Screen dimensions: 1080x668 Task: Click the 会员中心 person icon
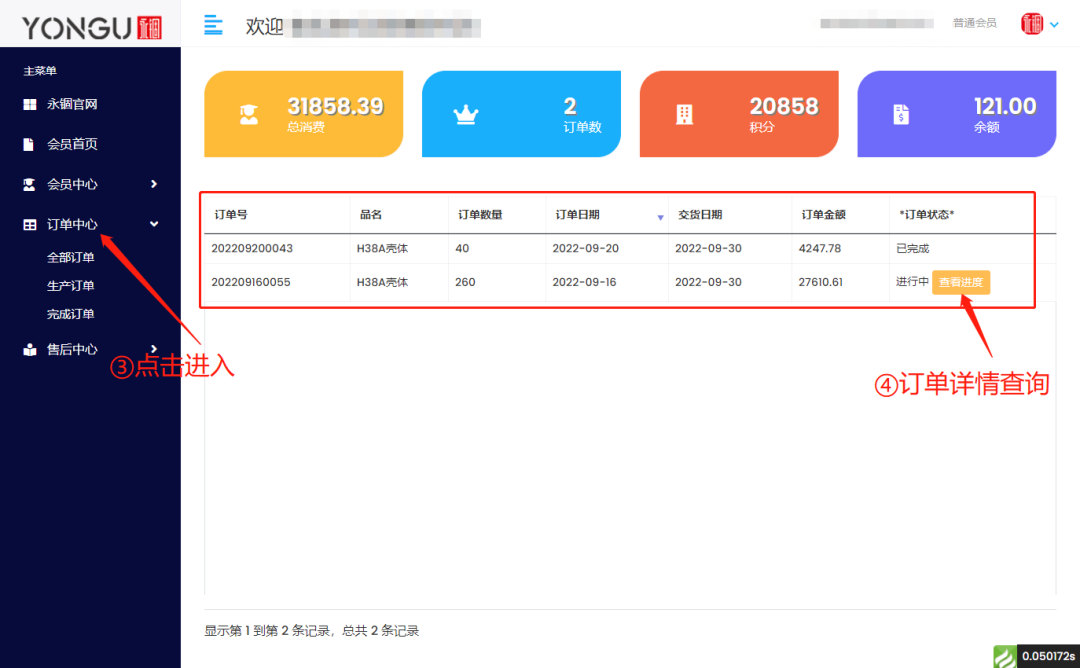tap(31, 184)
